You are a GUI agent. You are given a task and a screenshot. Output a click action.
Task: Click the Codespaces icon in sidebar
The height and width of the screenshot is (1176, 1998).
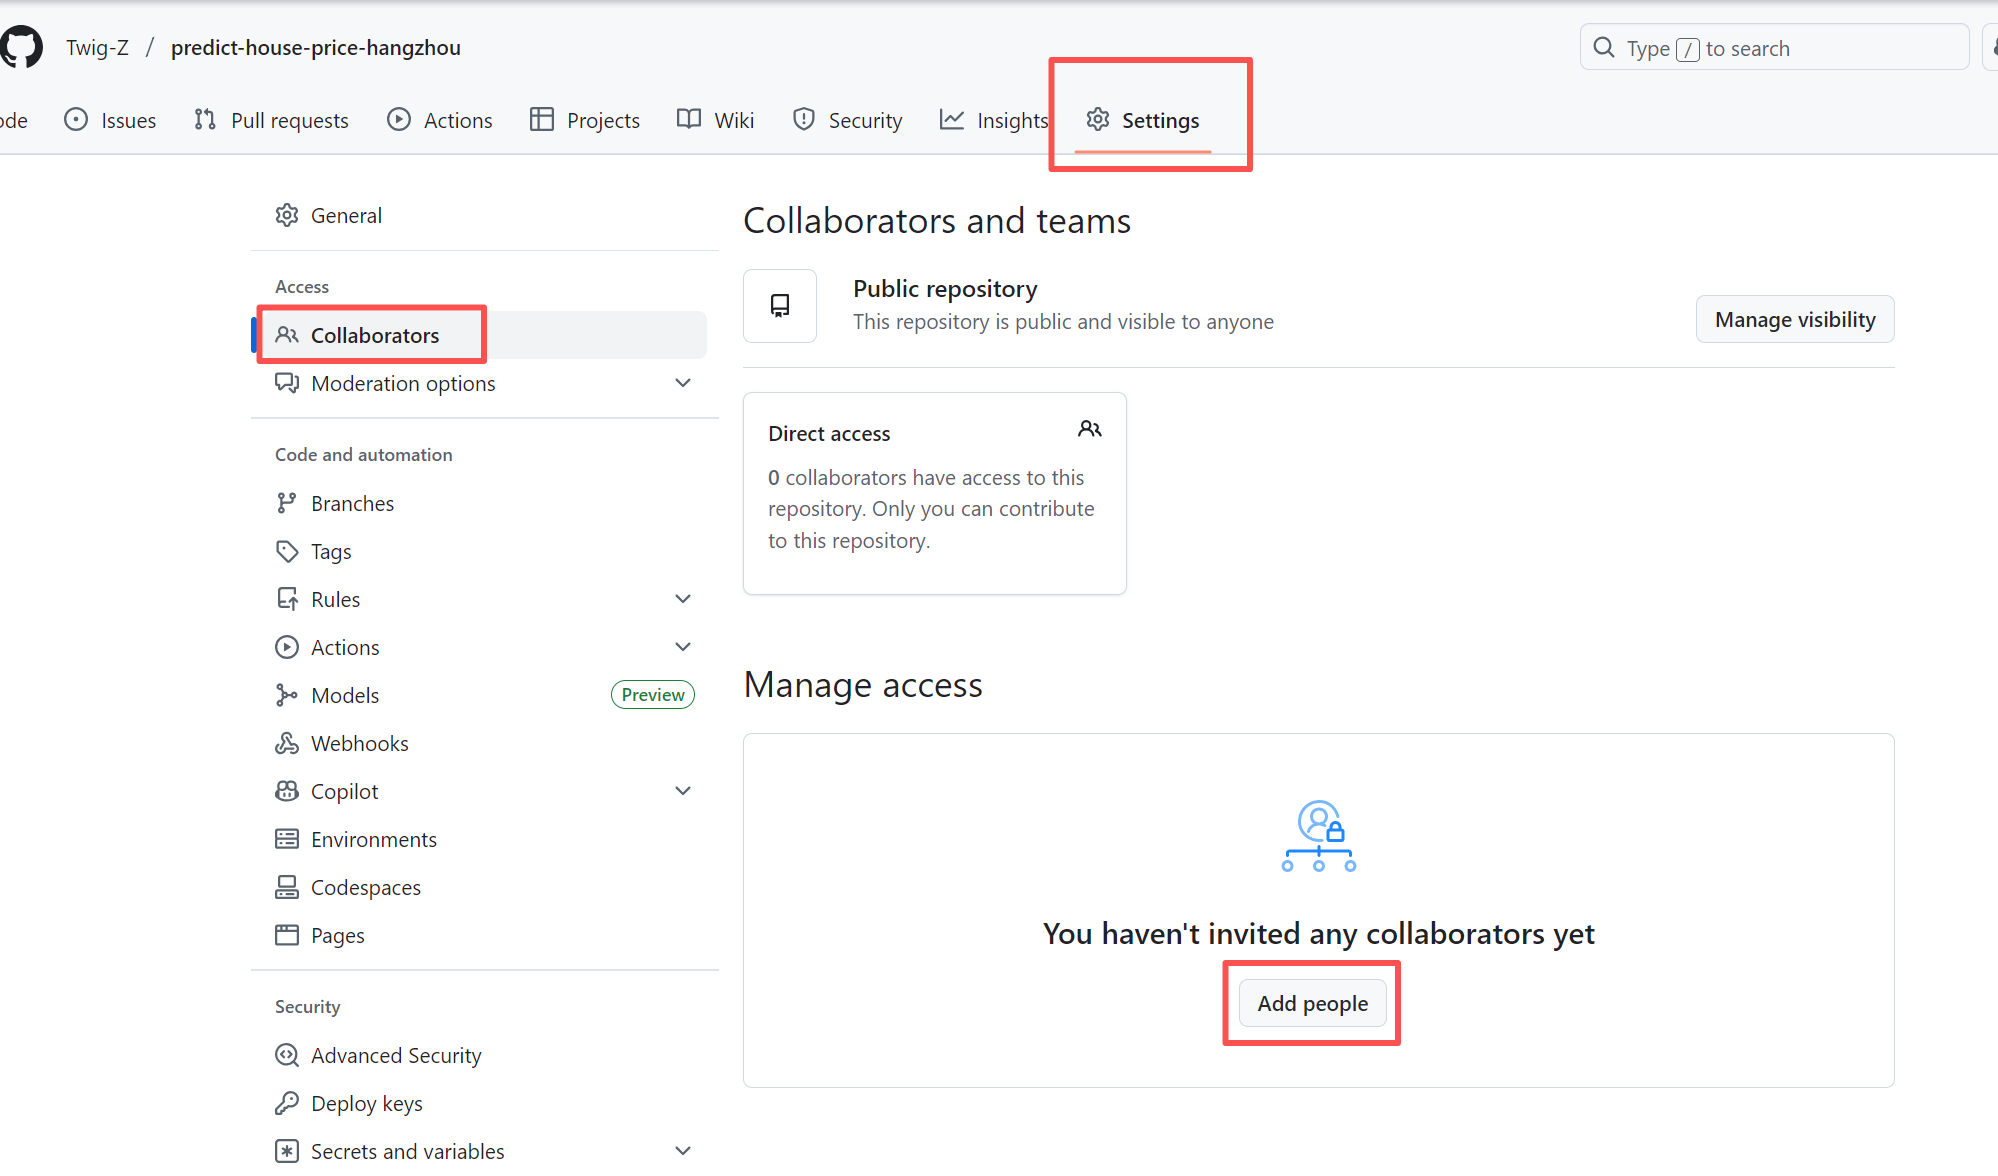(x=287, y=887)
